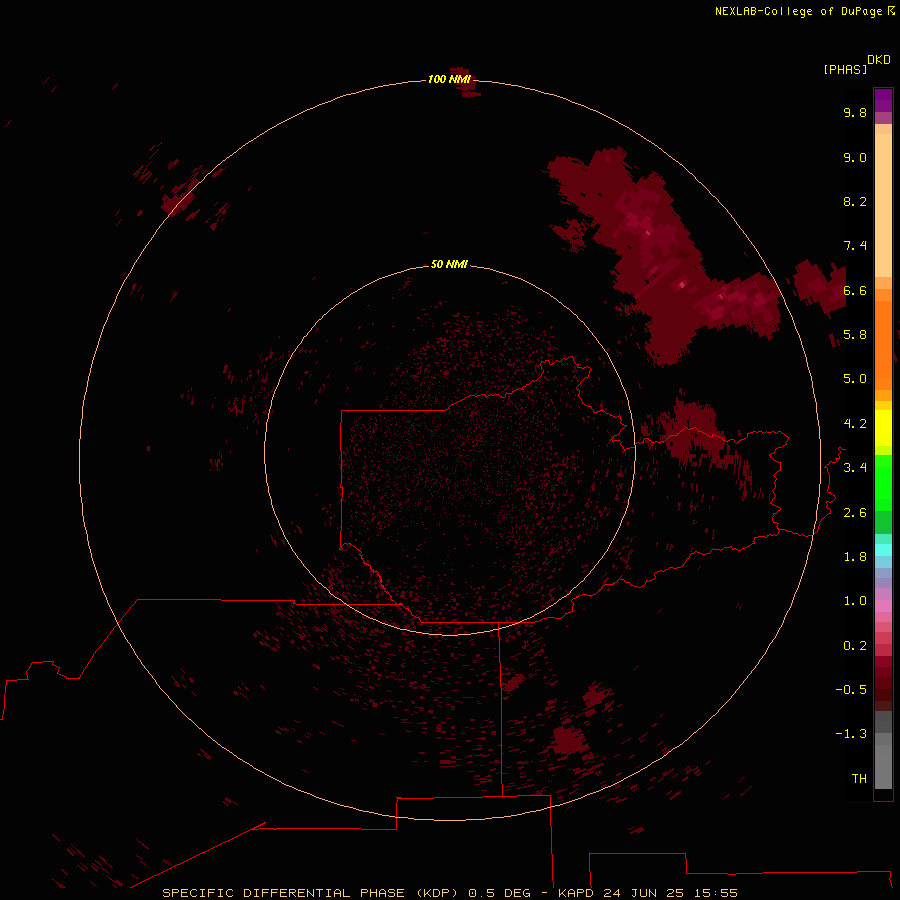The image size is (900, 900).
Task: Click the 9.0 value on the color scale
Action: coord(855,157)
